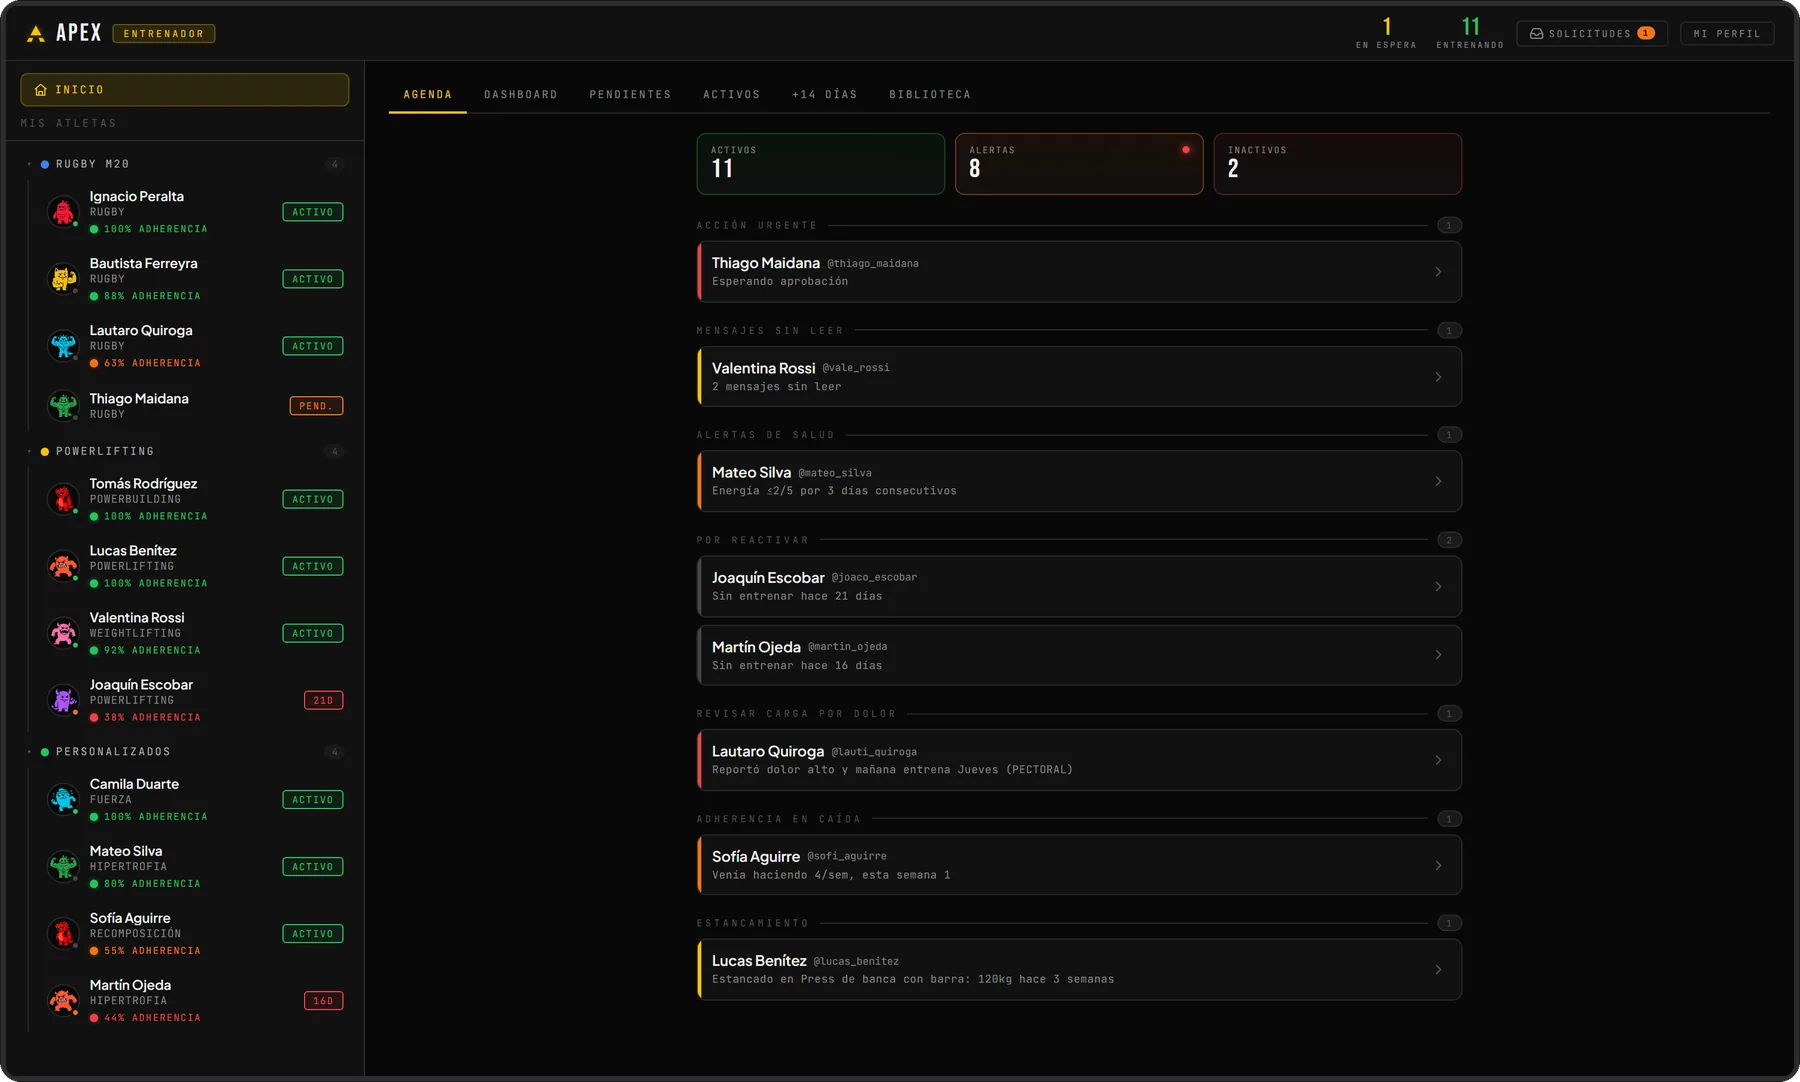Click PEND. badge for Thiago Maidana
The width and height of the screenshot is (1800, 1082).
coord(316,406)
